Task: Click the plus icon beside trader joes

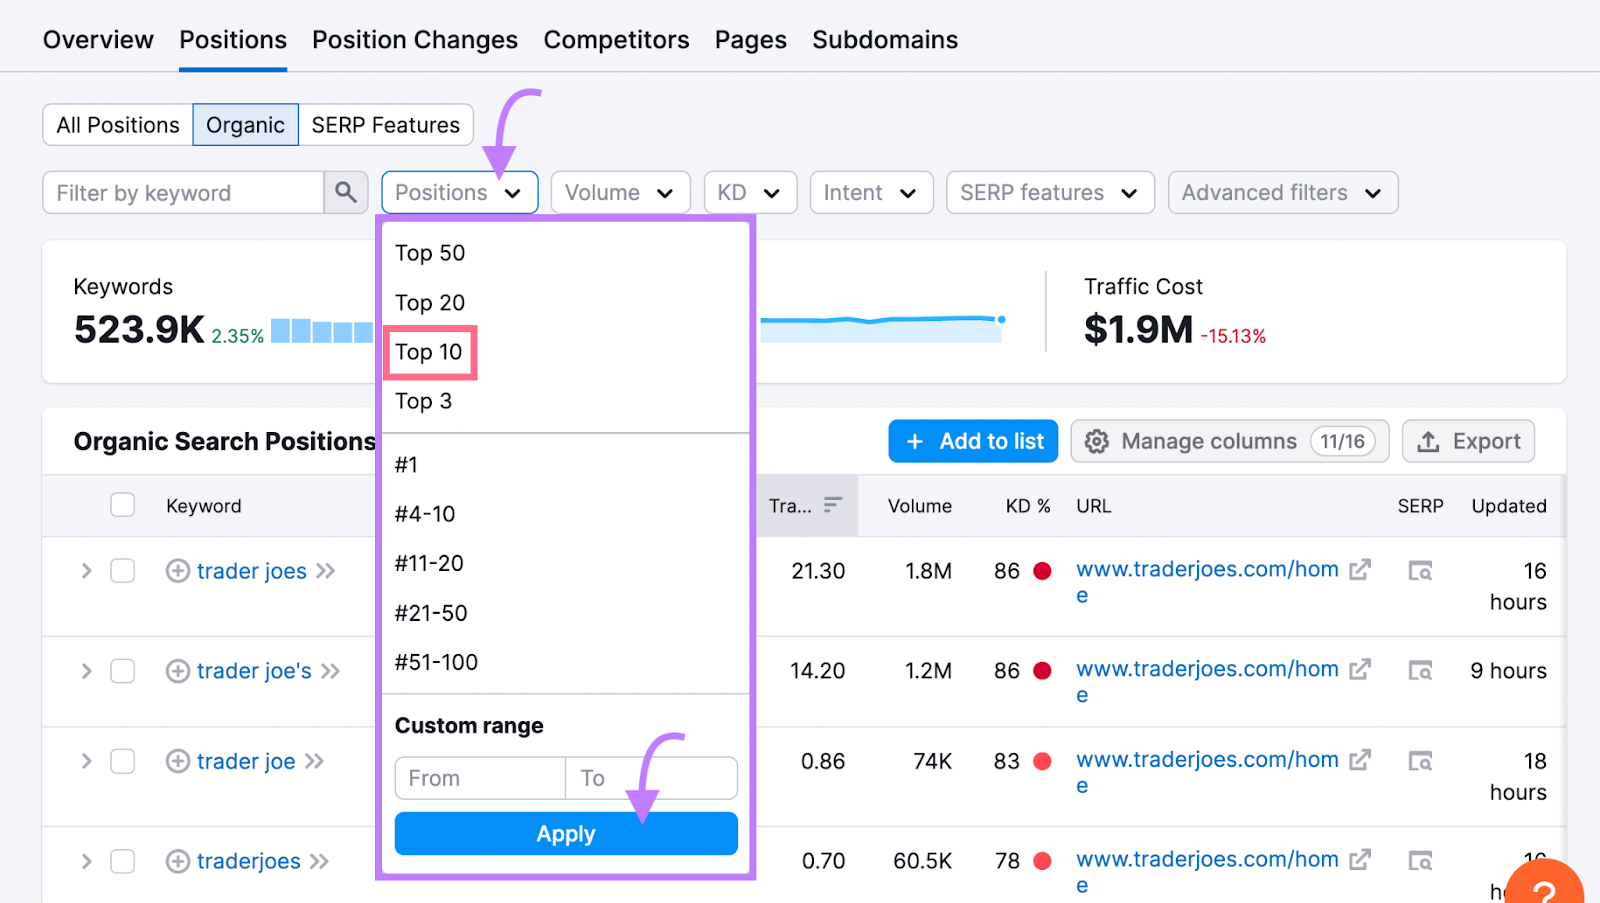Action: click(x=178, y=571)
